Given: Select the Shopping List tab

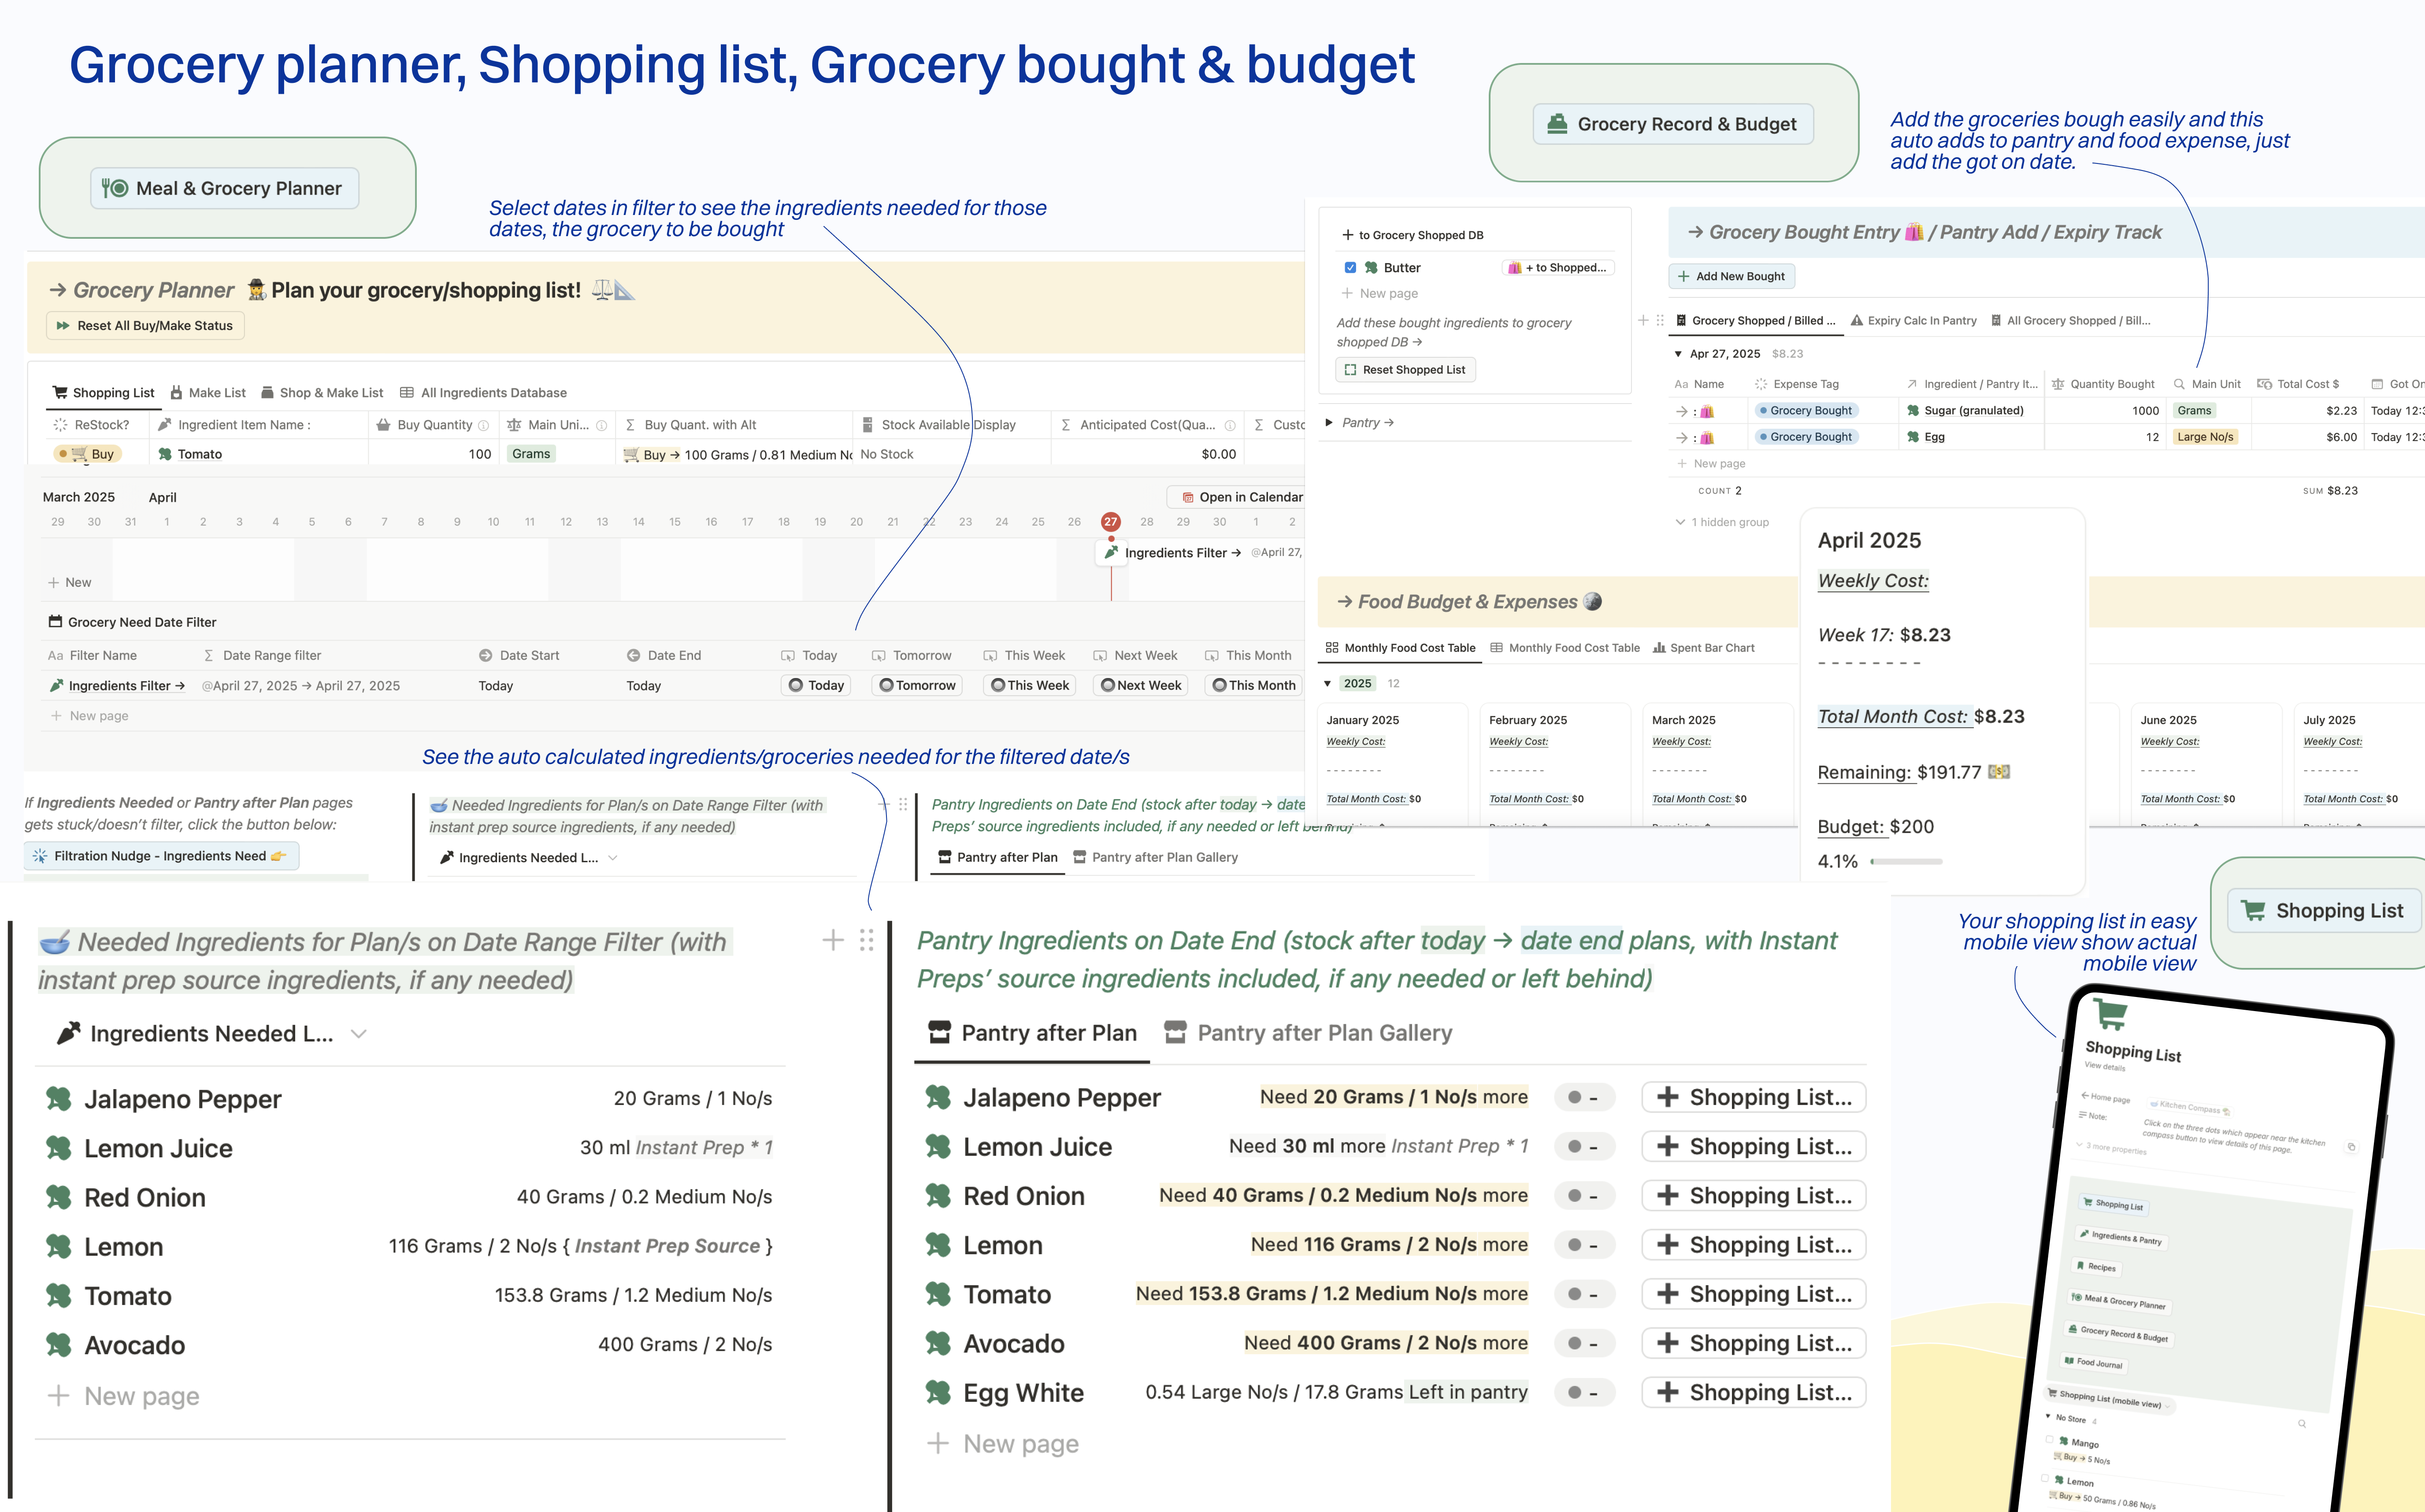Looking at the screenshot, I should pyautogui.click(x=104, y=393).
